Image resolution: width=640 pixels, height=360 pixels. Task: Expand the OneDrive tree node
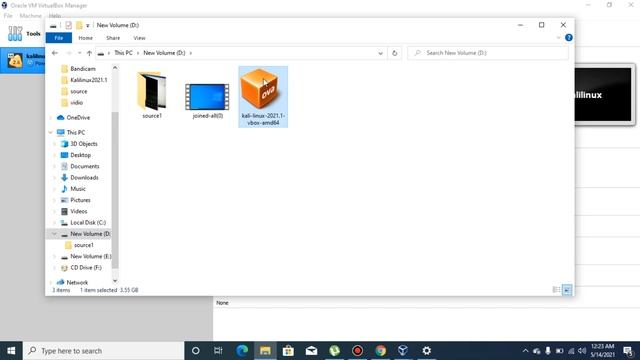51,118
